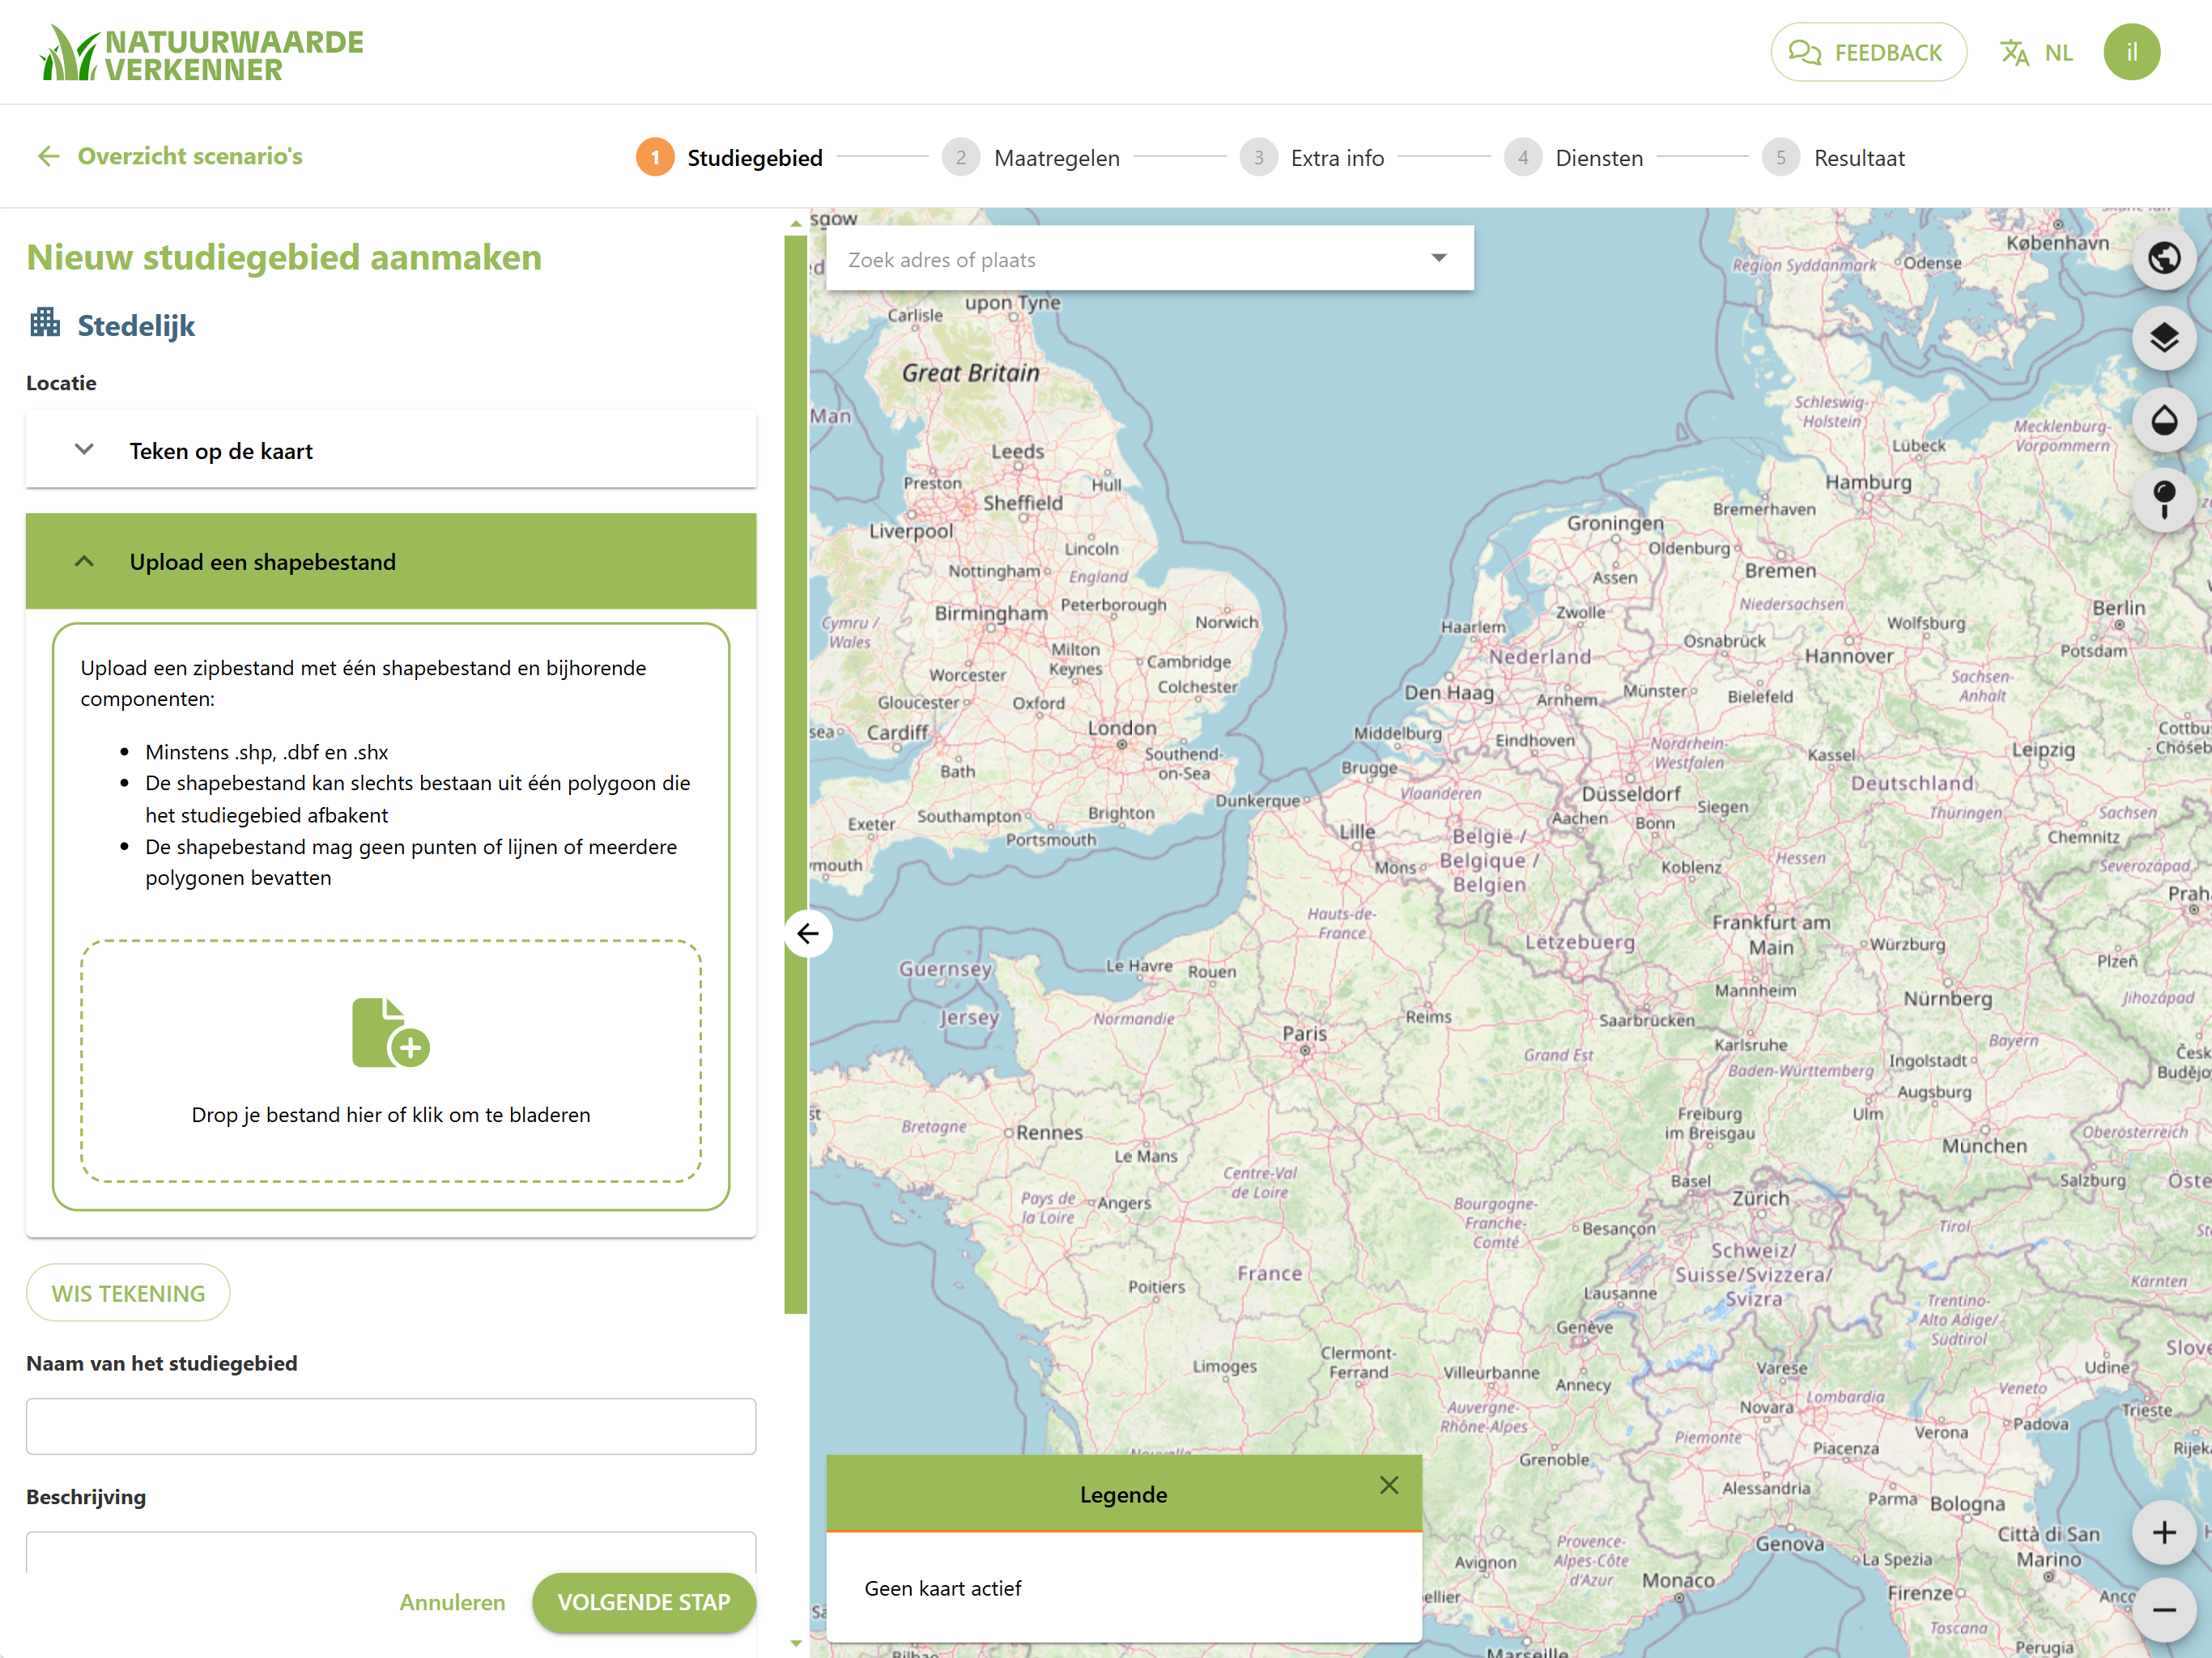The image size is (2212, 1658).
Task: Go to step 2 Maatregelen
Action: coord(1031,158)
